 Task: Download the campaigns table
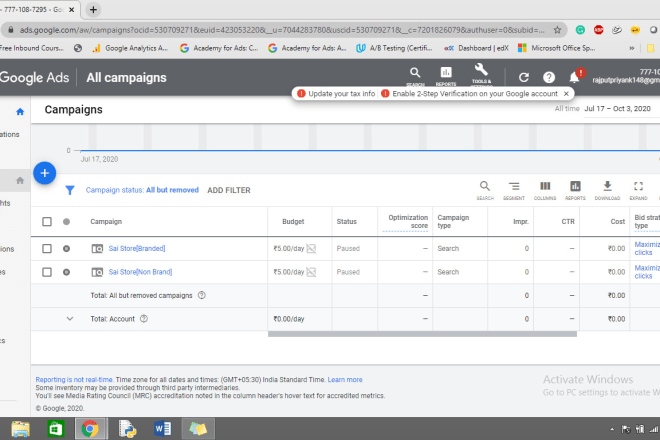tap(607, 190)
